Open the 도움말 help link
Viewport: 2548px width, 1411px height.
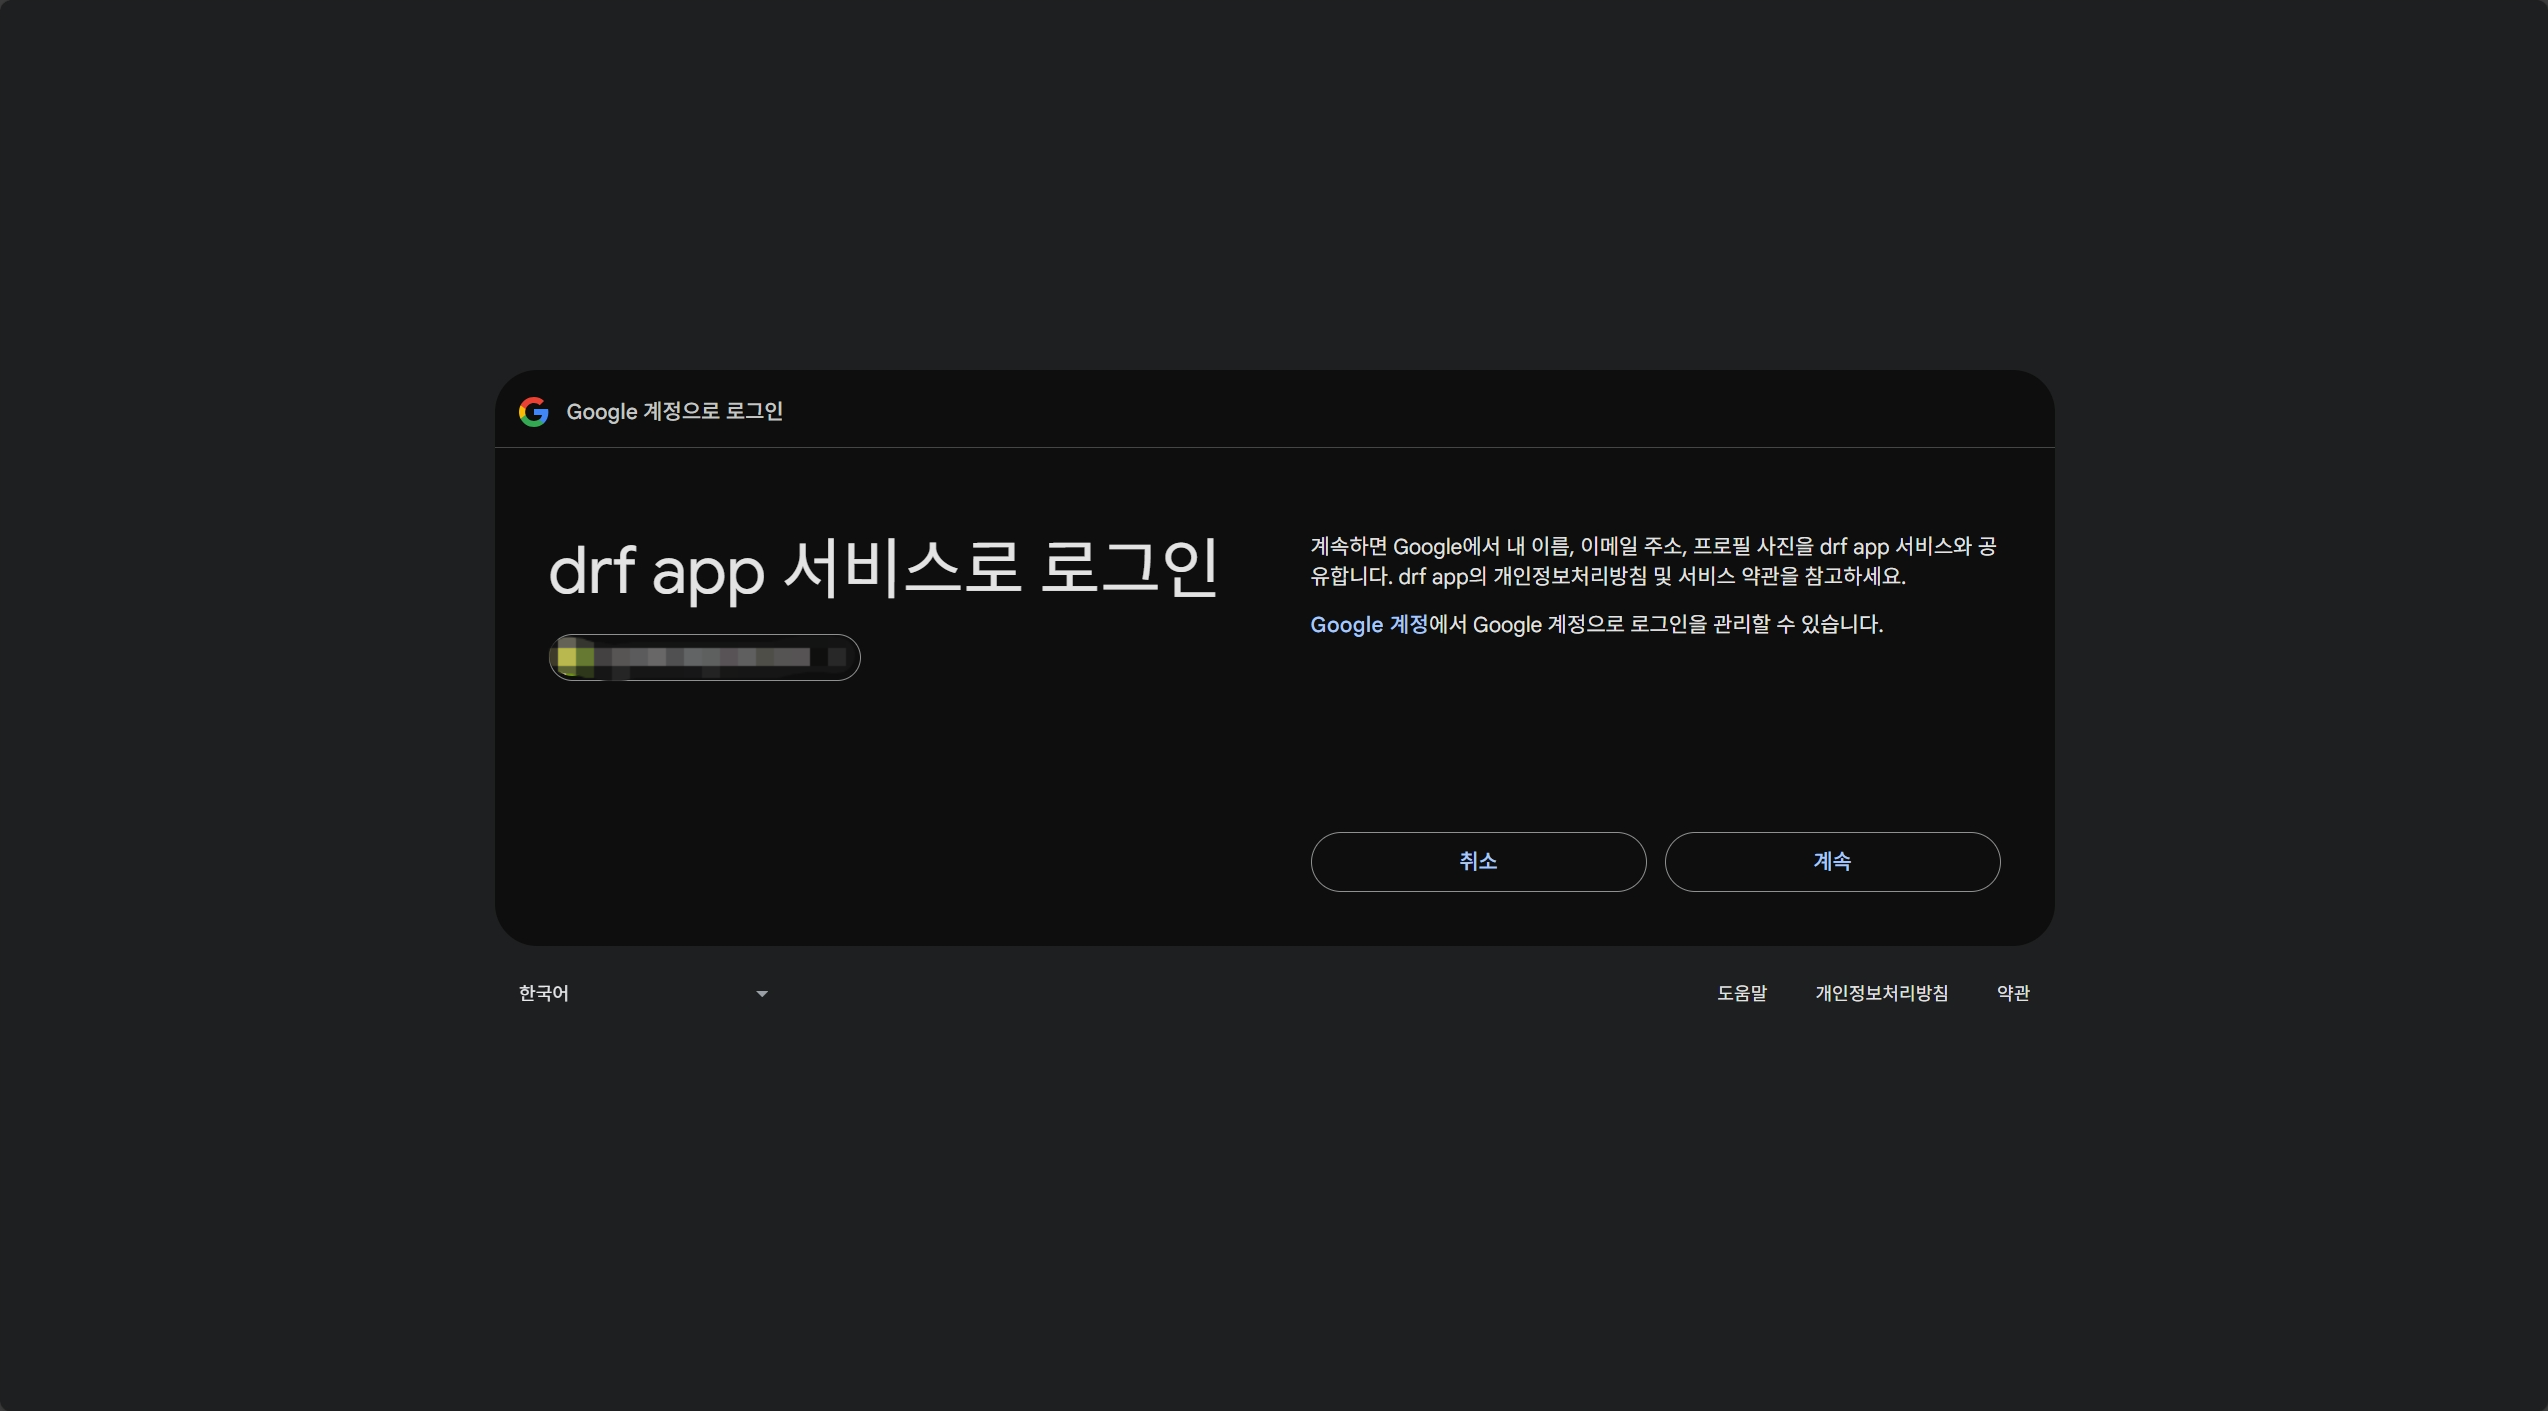pos(1741,993)
